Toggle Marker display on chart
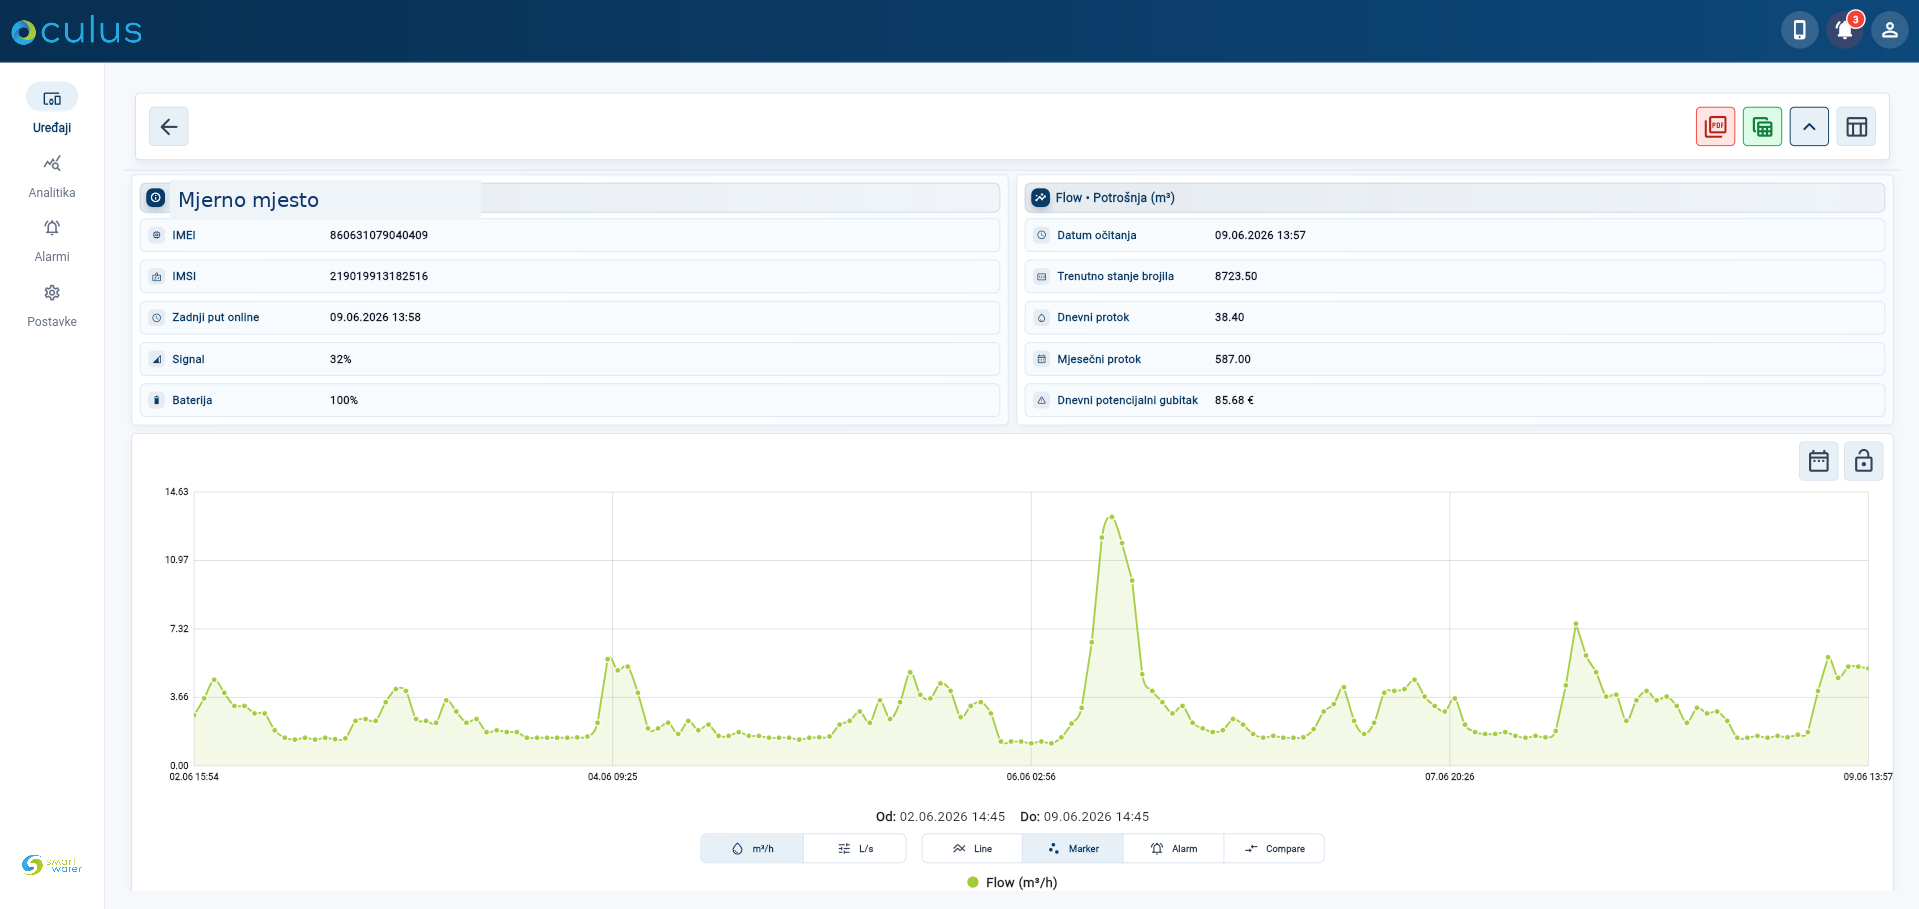Viewport: 1919px width, 909px height. pos(1073,849)
